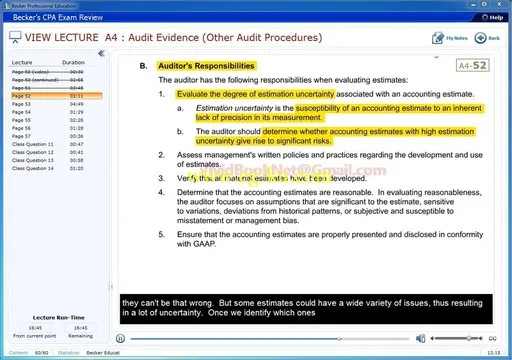Seek on the lecture progress bar
Image resolution: width=512 pixels, height=360 pixels.
click(270, 339)
